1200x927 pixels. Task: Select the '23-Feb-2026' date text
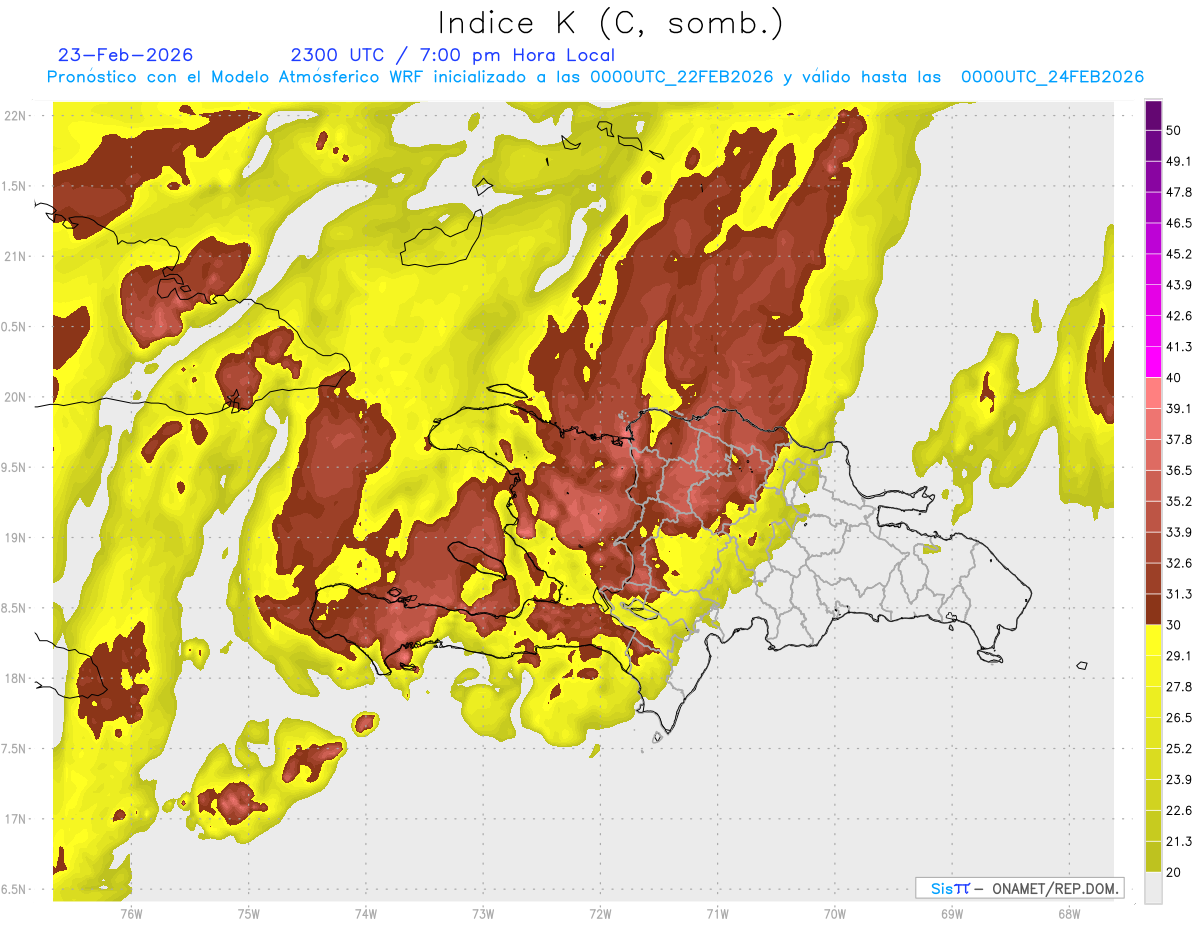(126, 55)
